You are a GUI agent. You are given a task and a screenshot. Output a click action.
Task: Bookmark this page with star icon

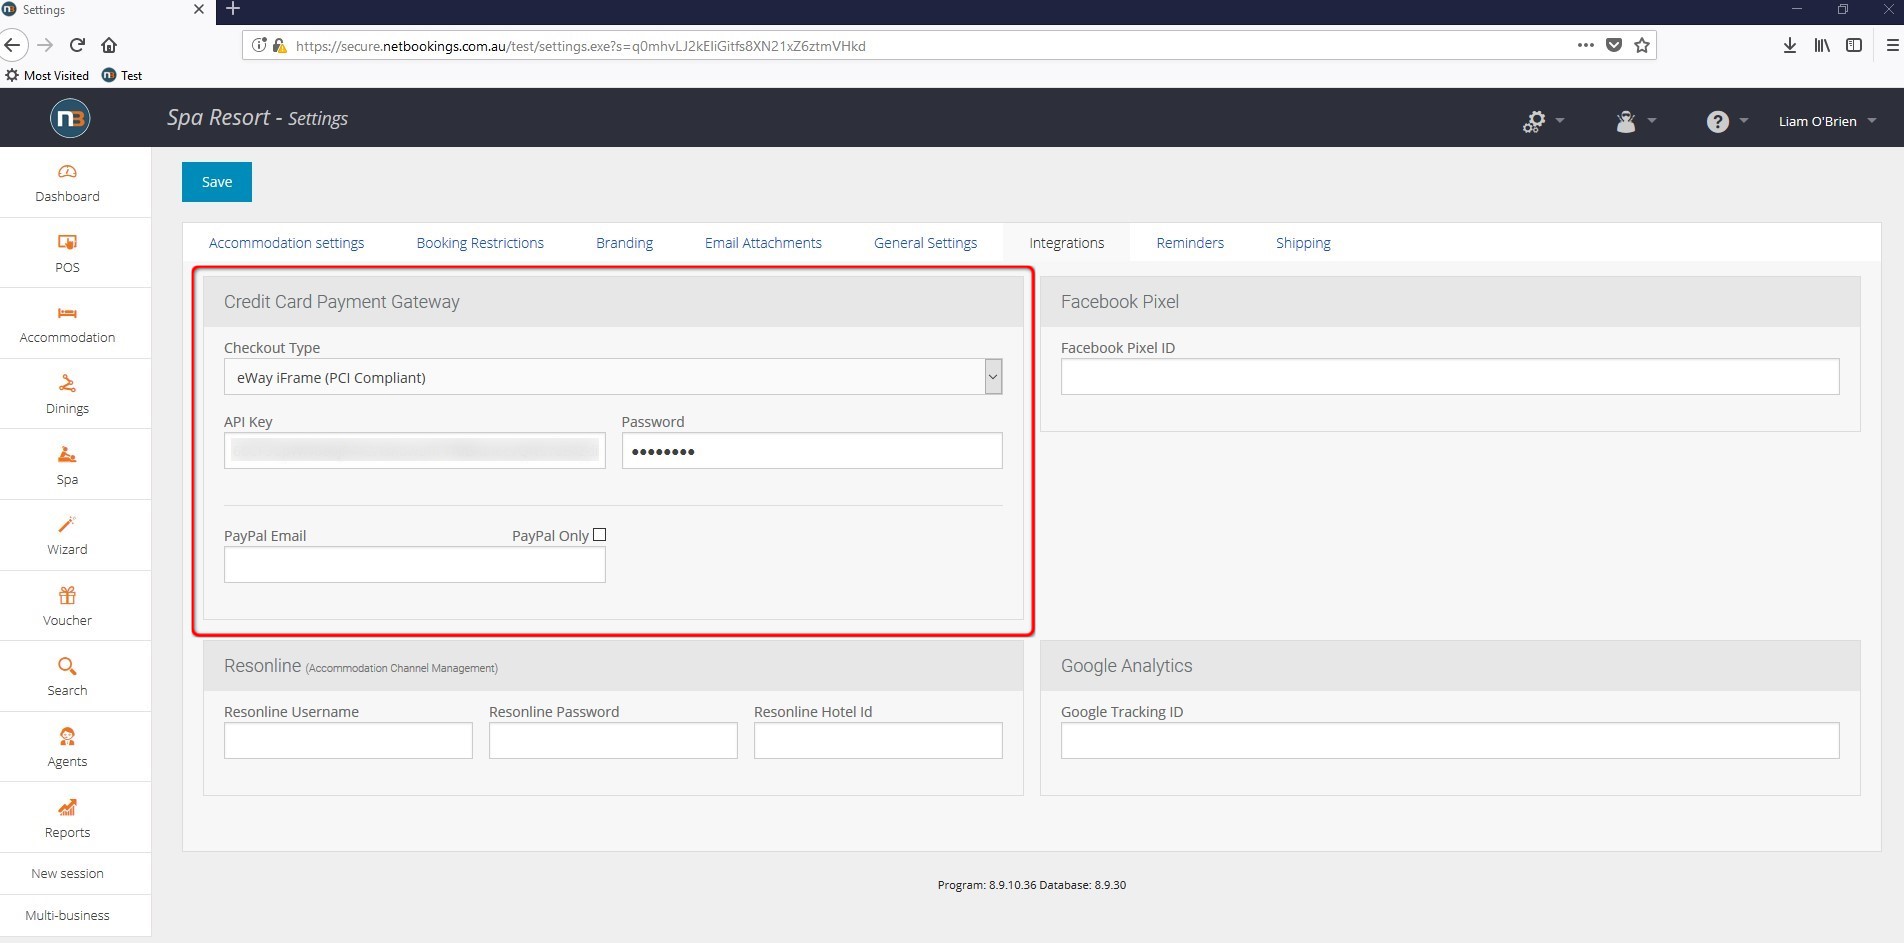[1641, 45]
